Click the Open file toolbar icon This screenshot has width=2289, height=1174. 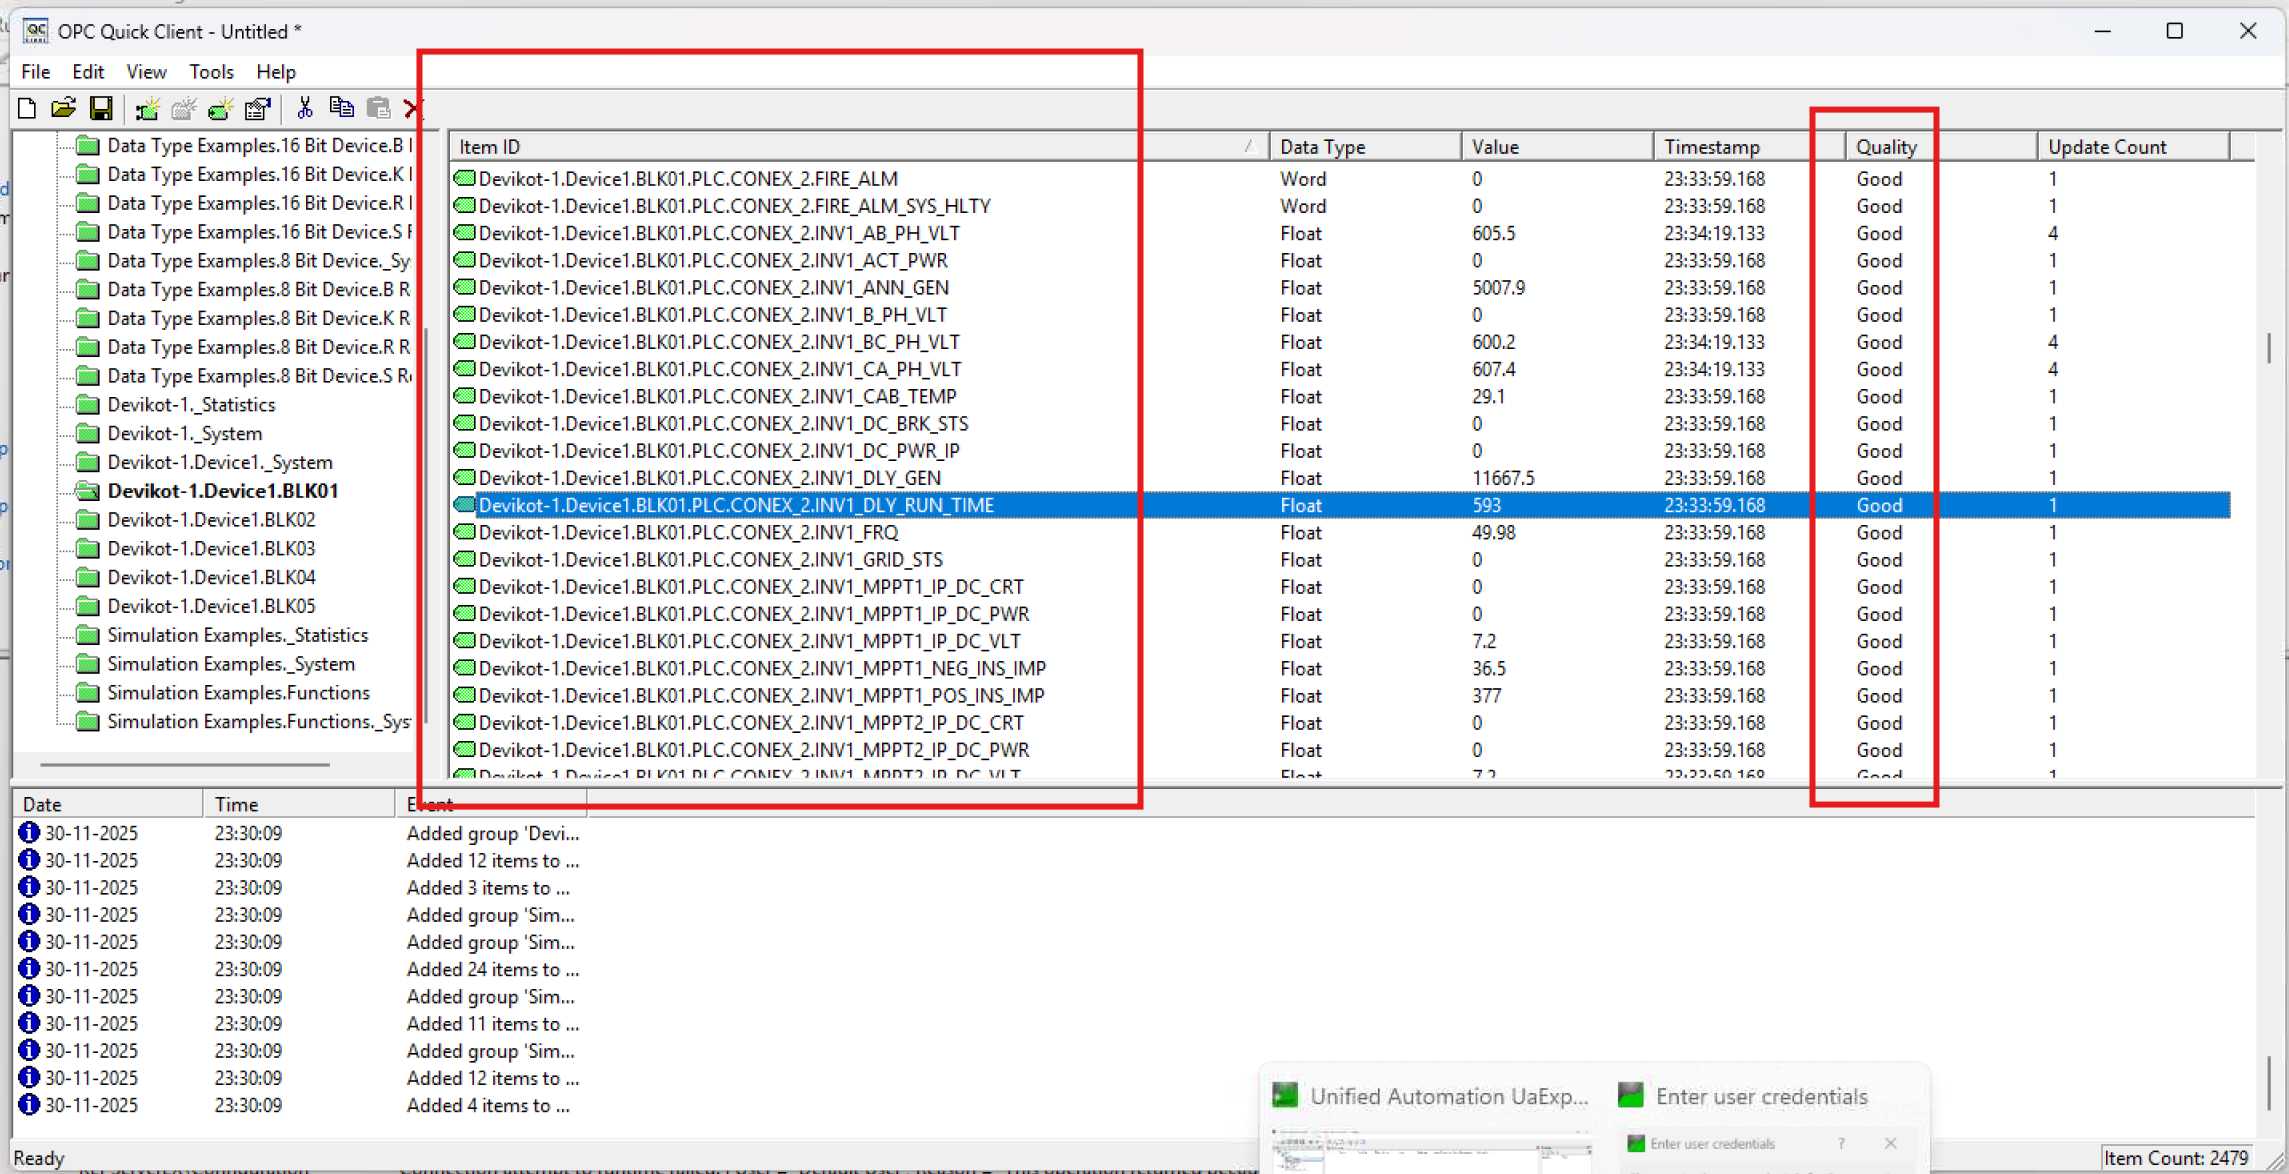click(64, 108)
